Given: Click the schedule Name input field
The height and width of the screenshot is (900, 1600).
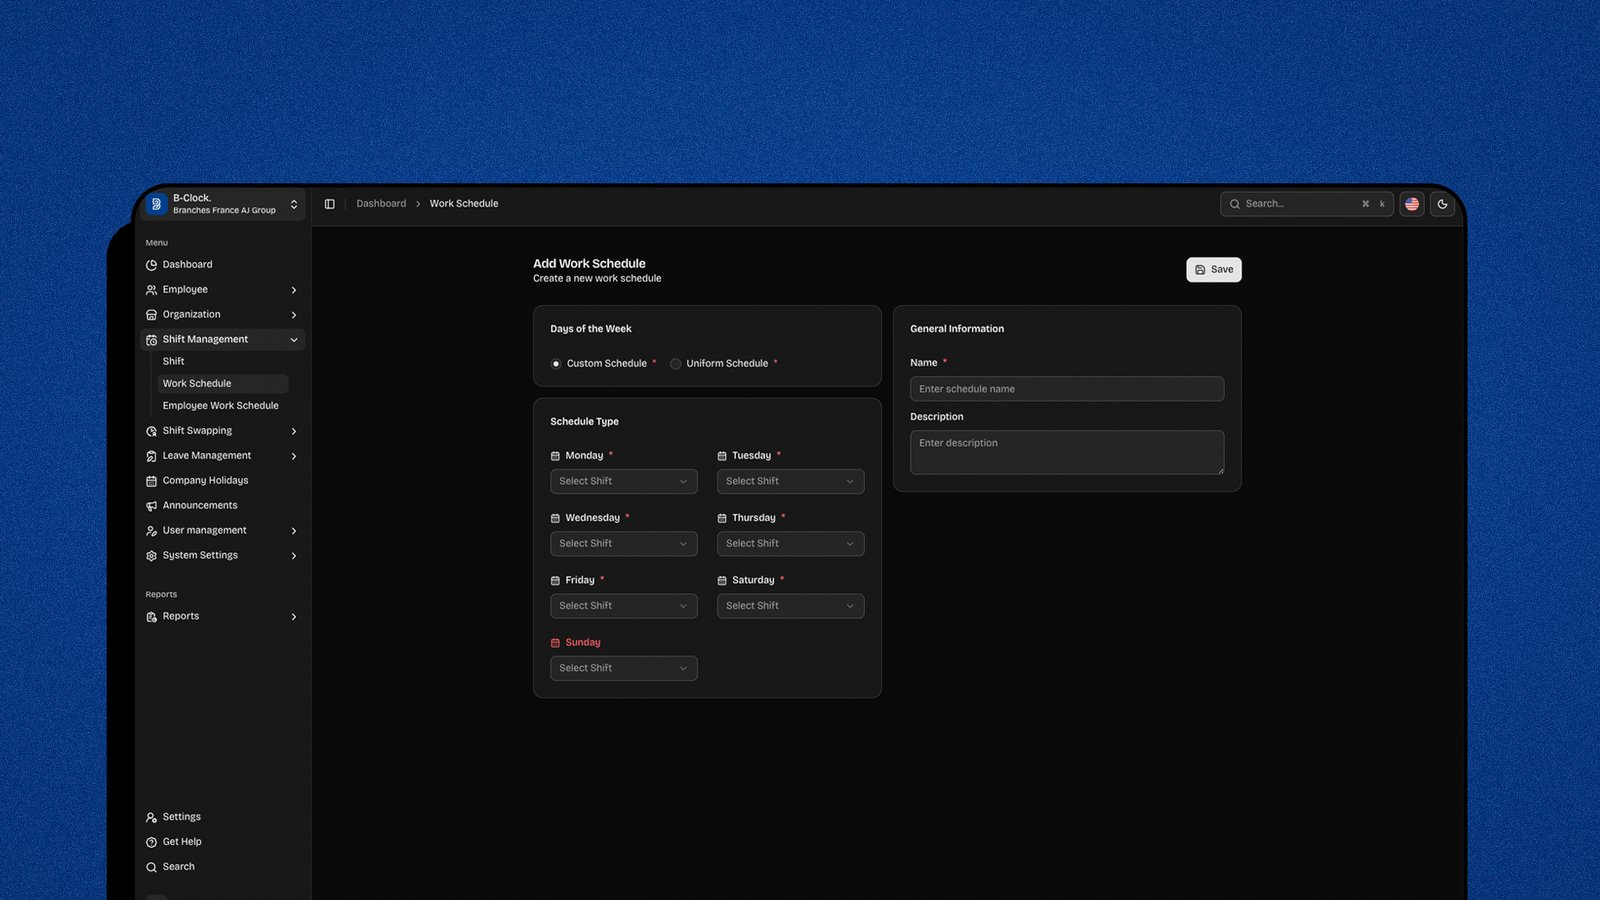Looking at the screenshot, I should coord(1066,389).
